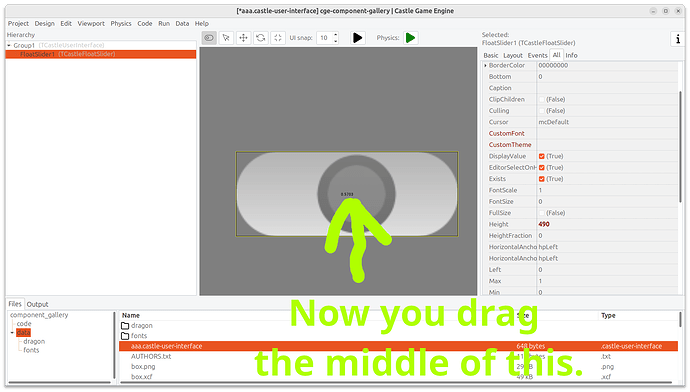Image resolution: width=690 pixels, height=392 pixels.
Task: Switch to the Events properties tab
Action: click(x=537, y=55)
